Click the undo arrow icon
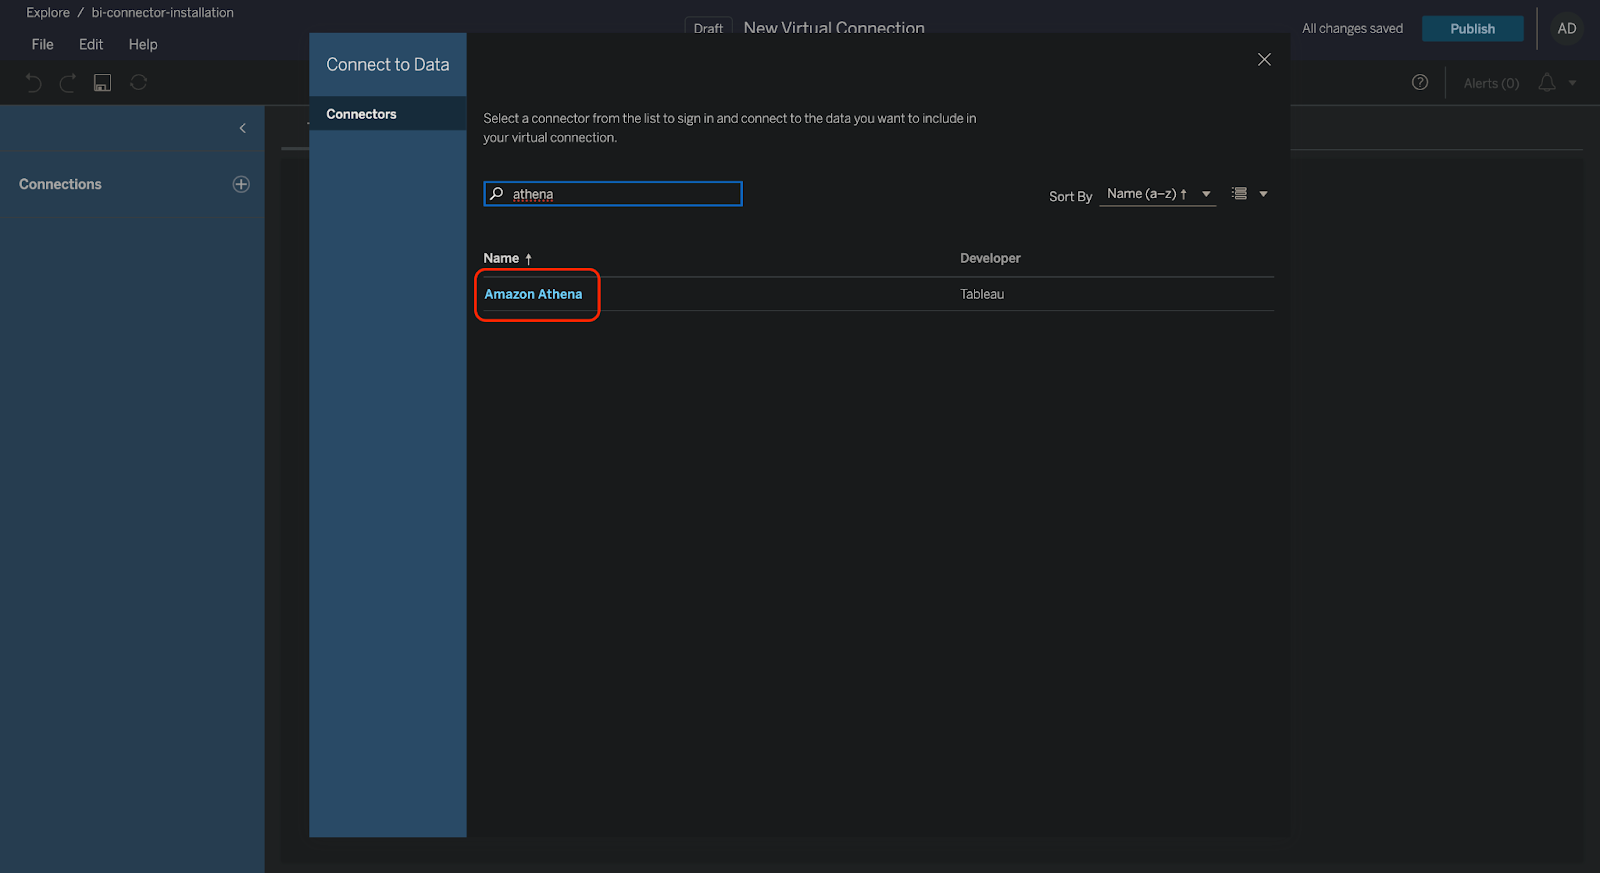The image size is (1600, 873). [33, 83]
